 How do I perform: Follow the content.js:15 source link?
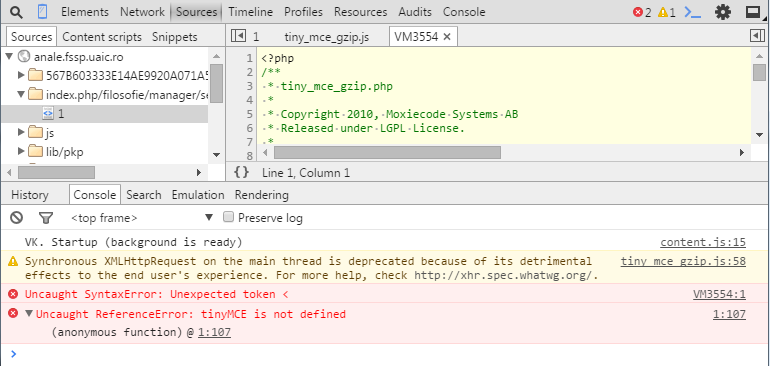(703, 242)
